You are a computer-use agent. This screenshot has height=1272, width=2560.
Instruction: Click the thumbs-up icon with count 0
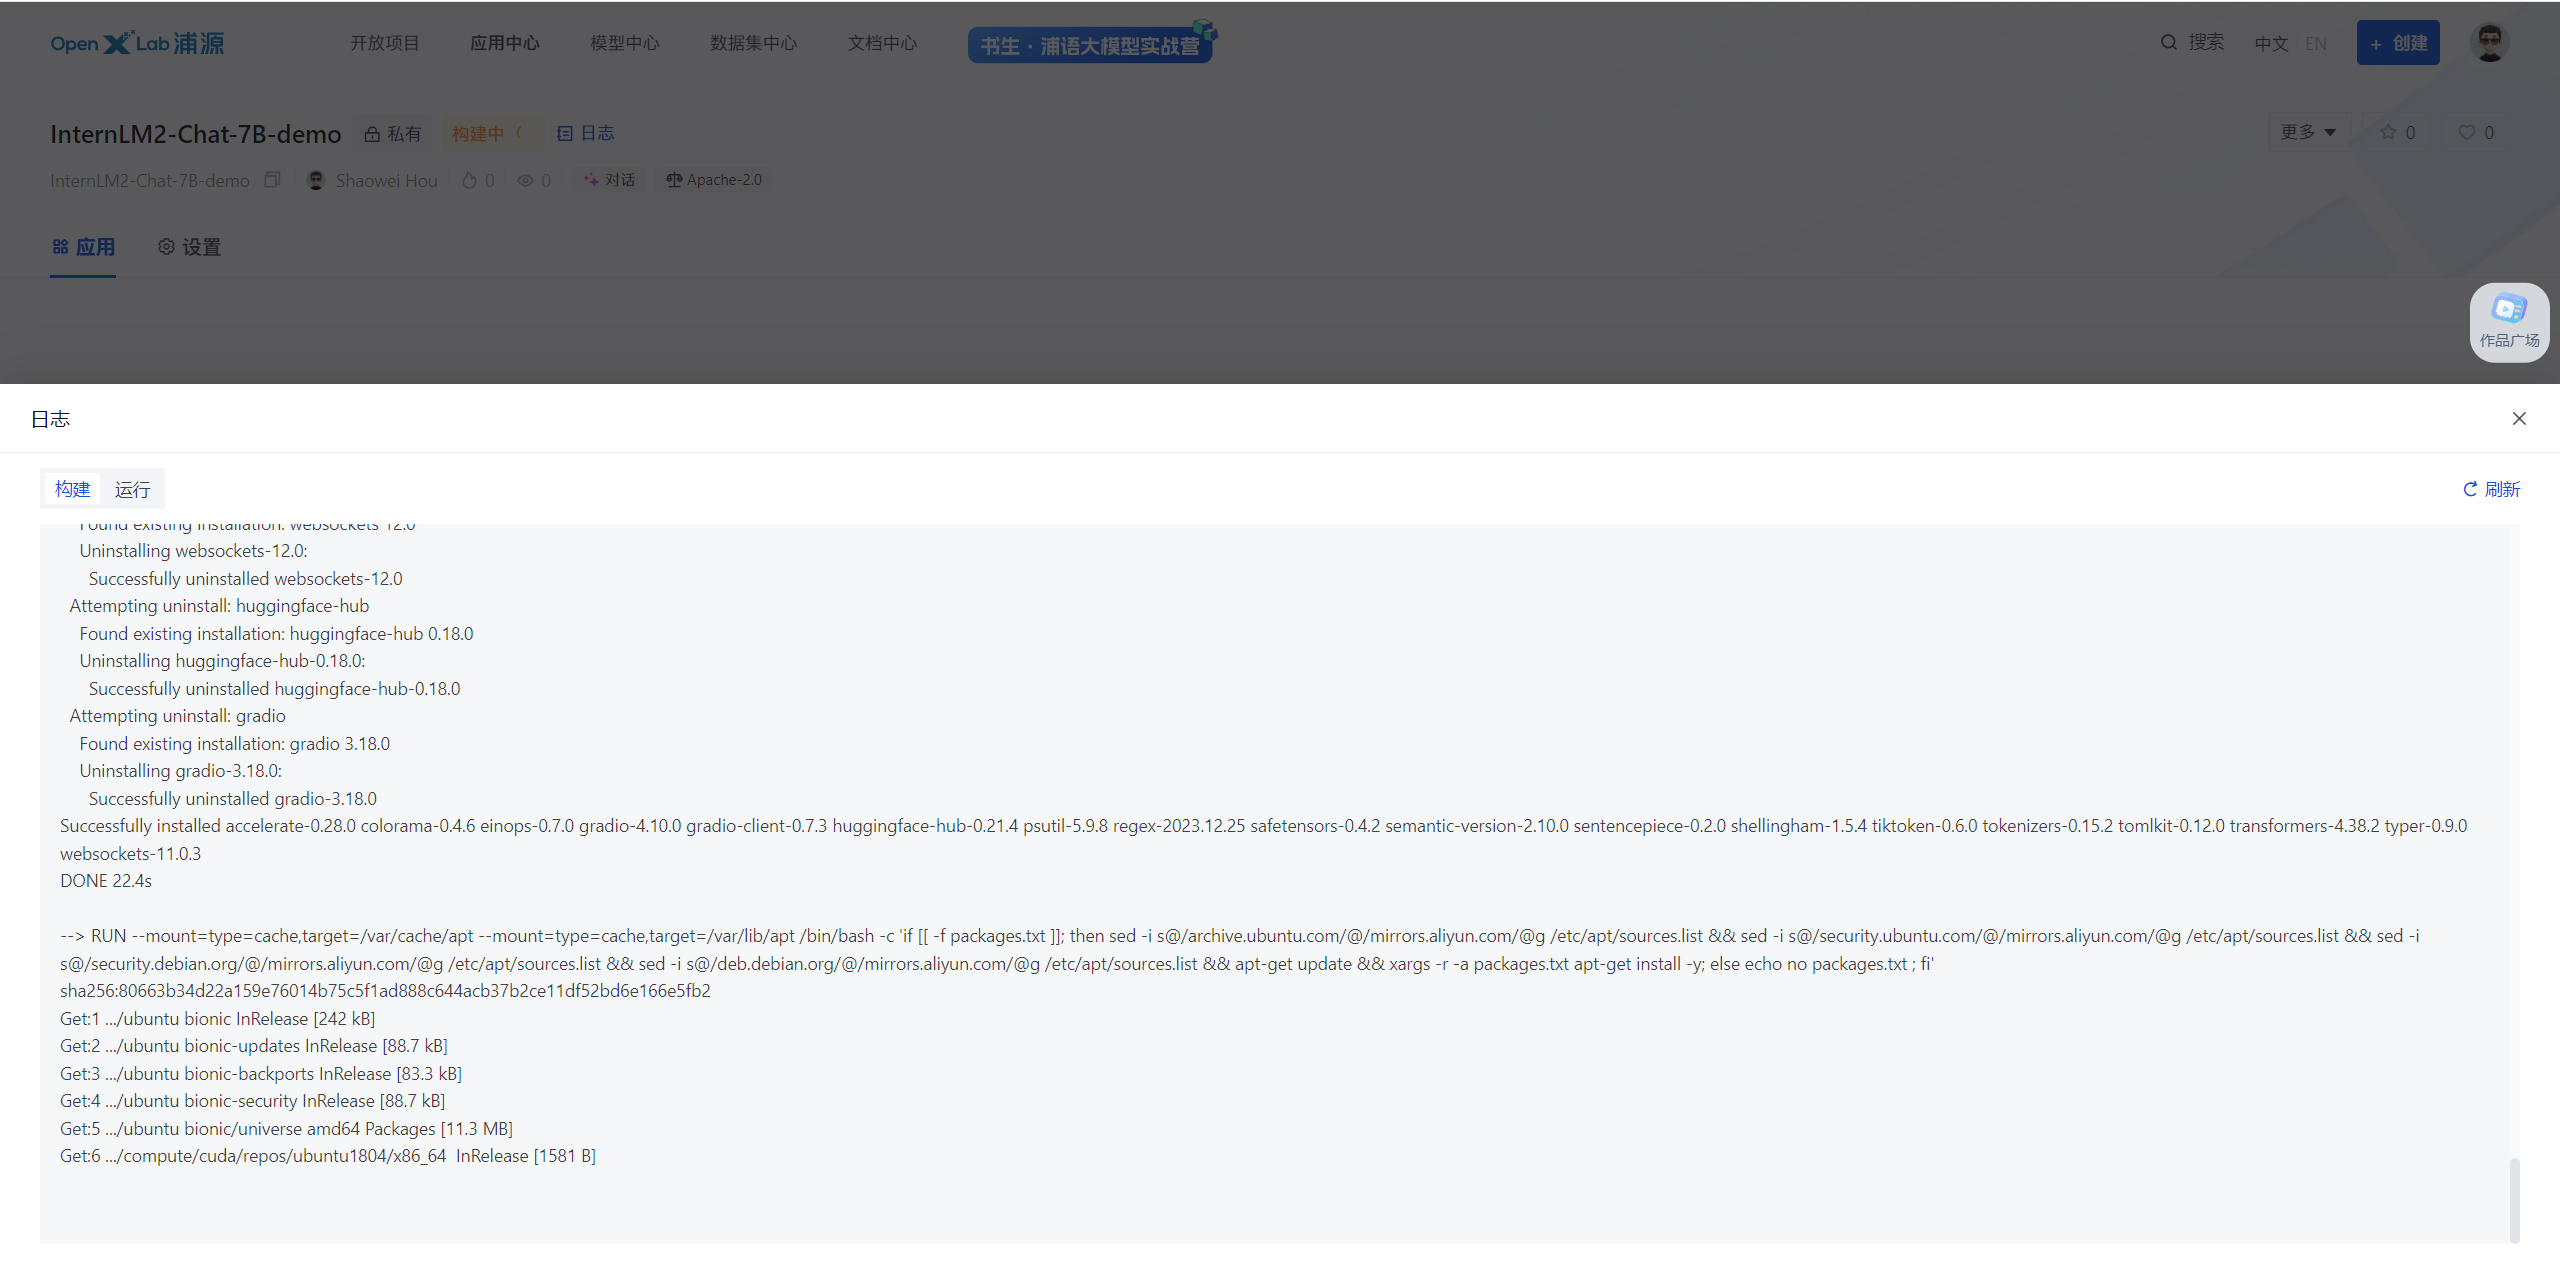pos(469,180)
